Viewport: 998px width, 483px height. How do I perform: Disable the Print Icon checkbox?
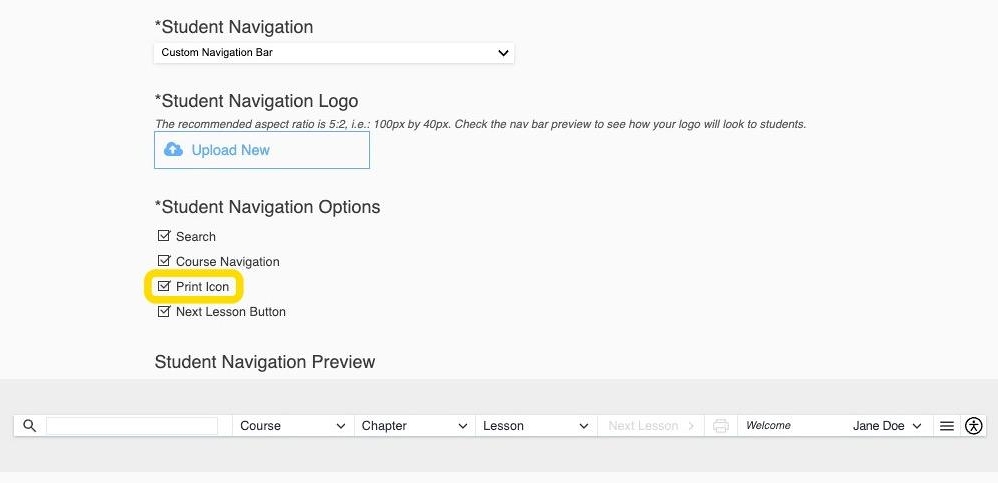(164, 286)
